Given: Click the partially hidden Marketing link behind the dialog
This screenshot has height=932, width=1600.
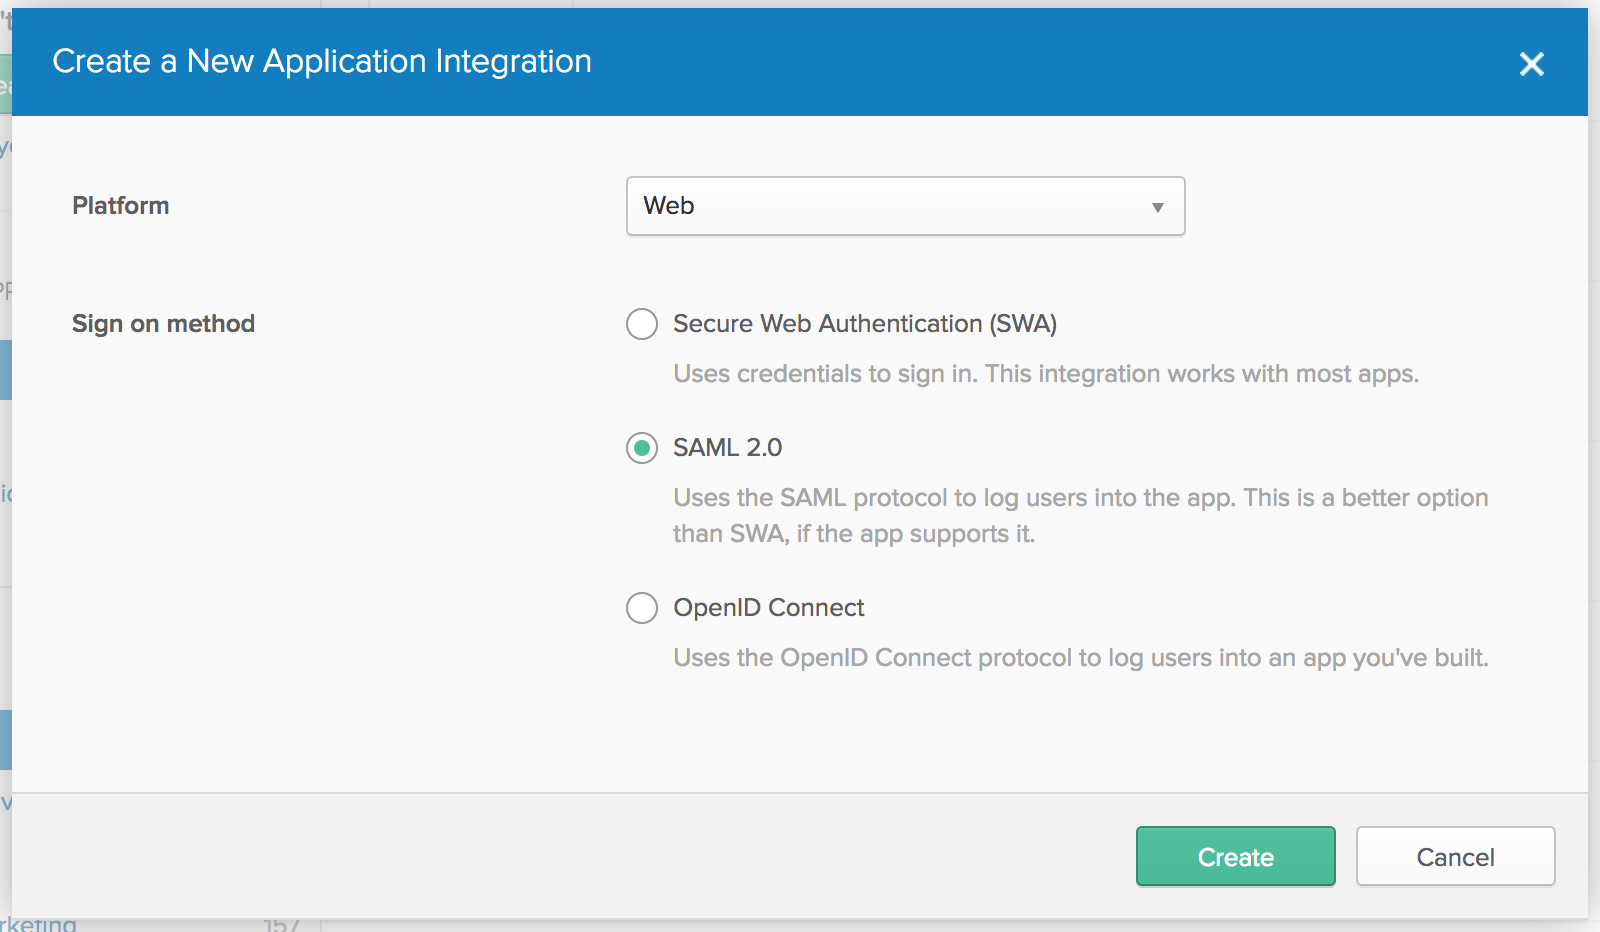Looking at the screenshot, I should [40, 924].
